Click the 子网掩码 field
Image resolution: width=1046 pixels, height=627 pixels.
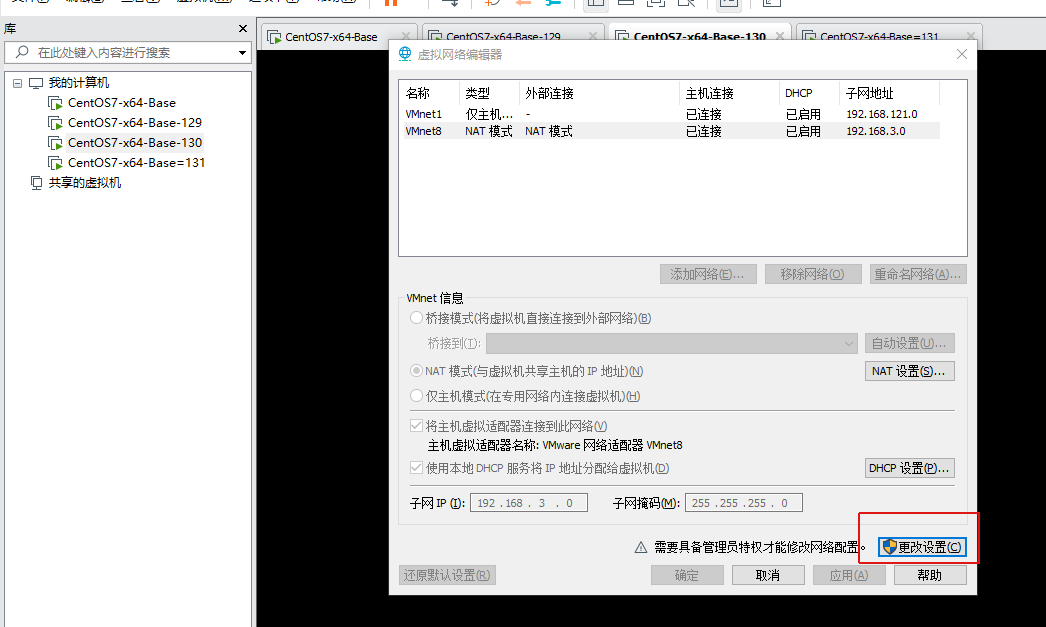(743, 503)
